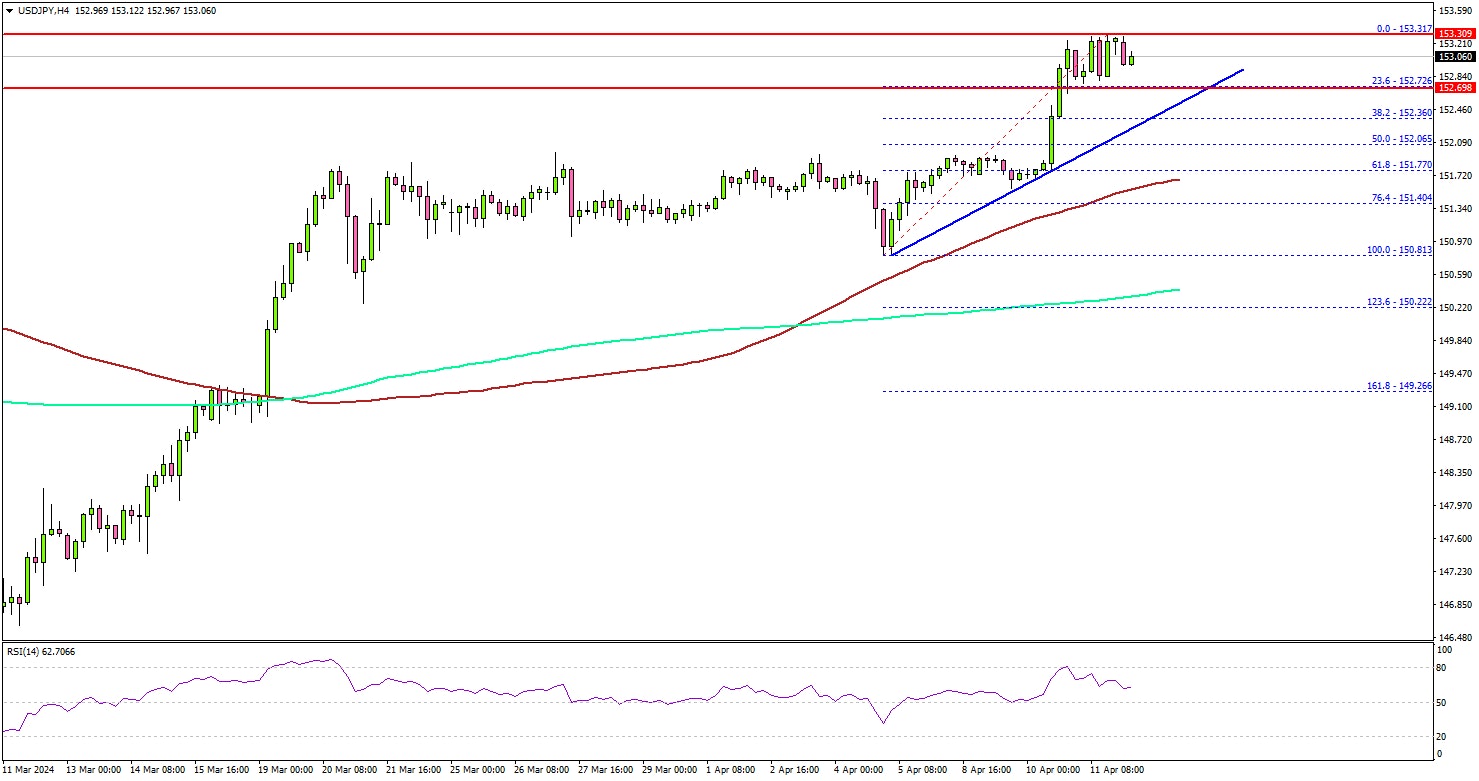Click the 61.8 - 151.770 Fibonacci label

click(x=1404, y=165)
